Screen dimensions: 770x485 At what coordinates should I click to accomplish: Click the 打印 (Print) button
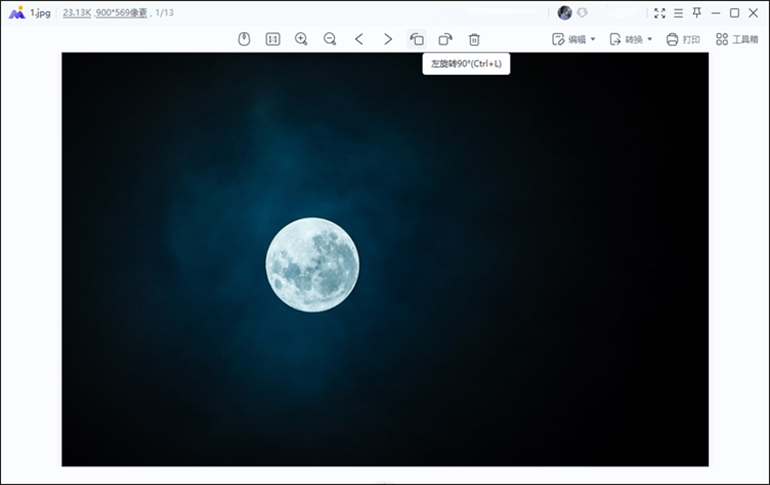(683, 39)
